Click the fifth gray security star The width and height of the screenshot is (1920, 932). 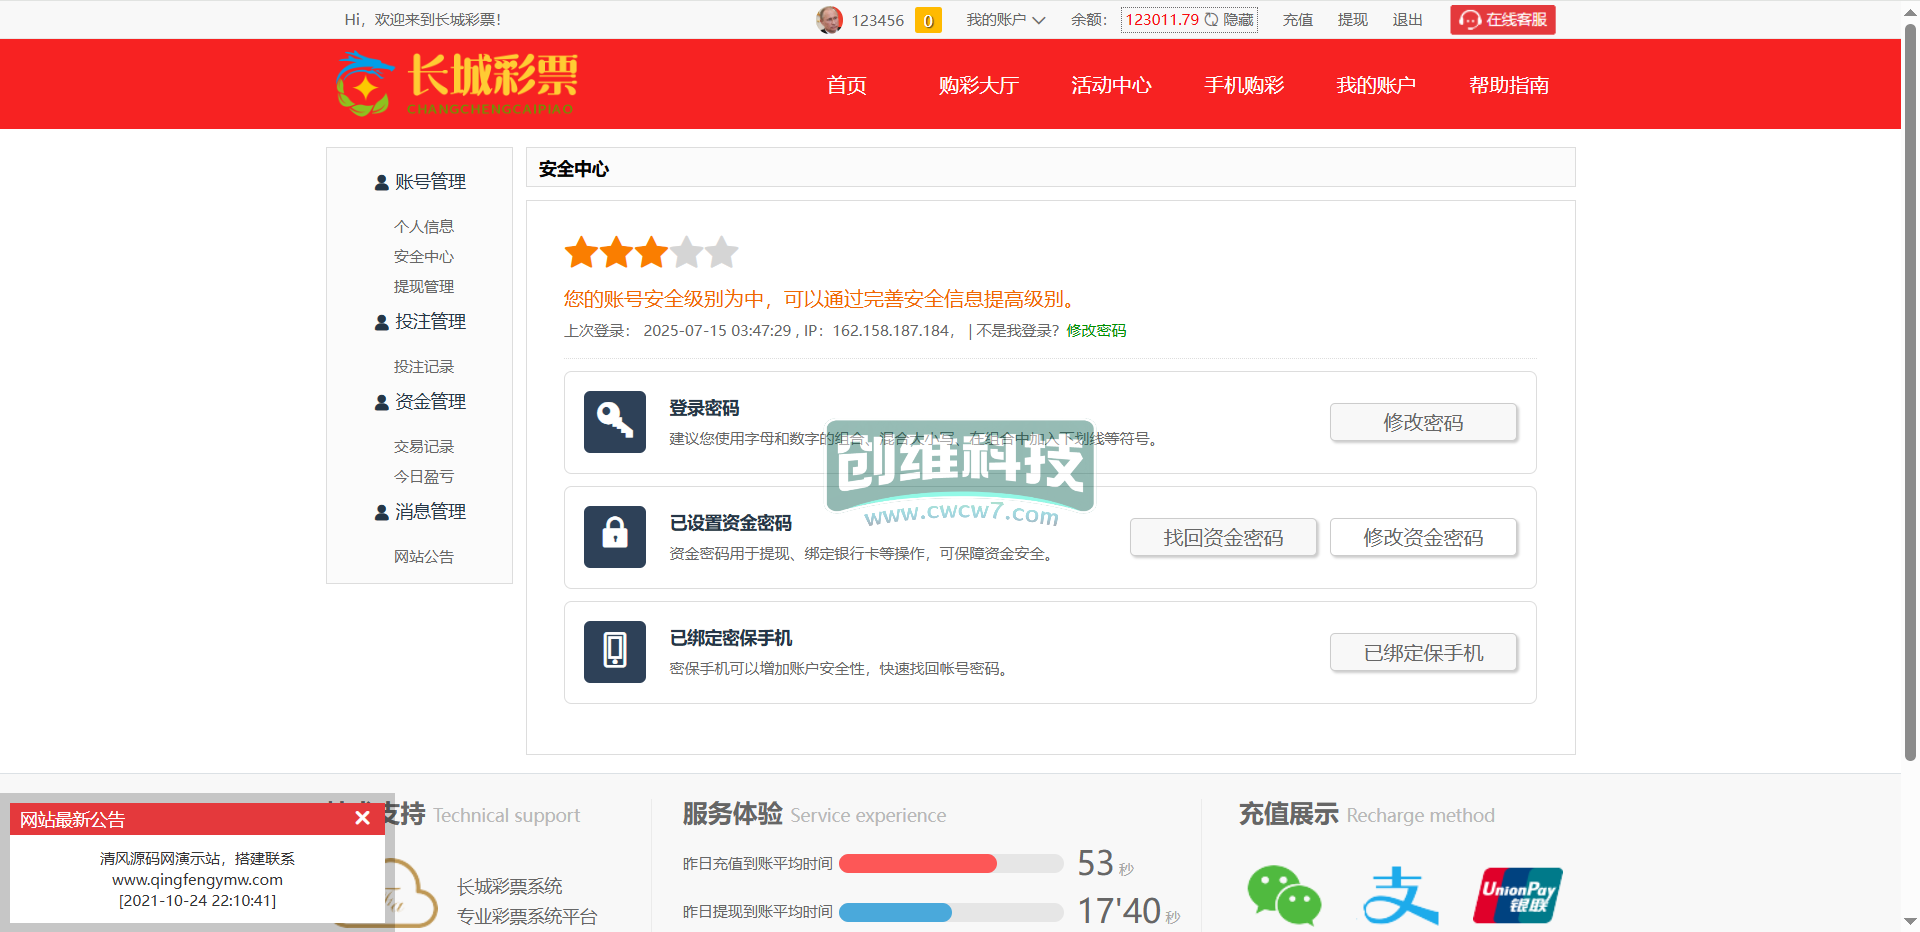pos(721,252)
